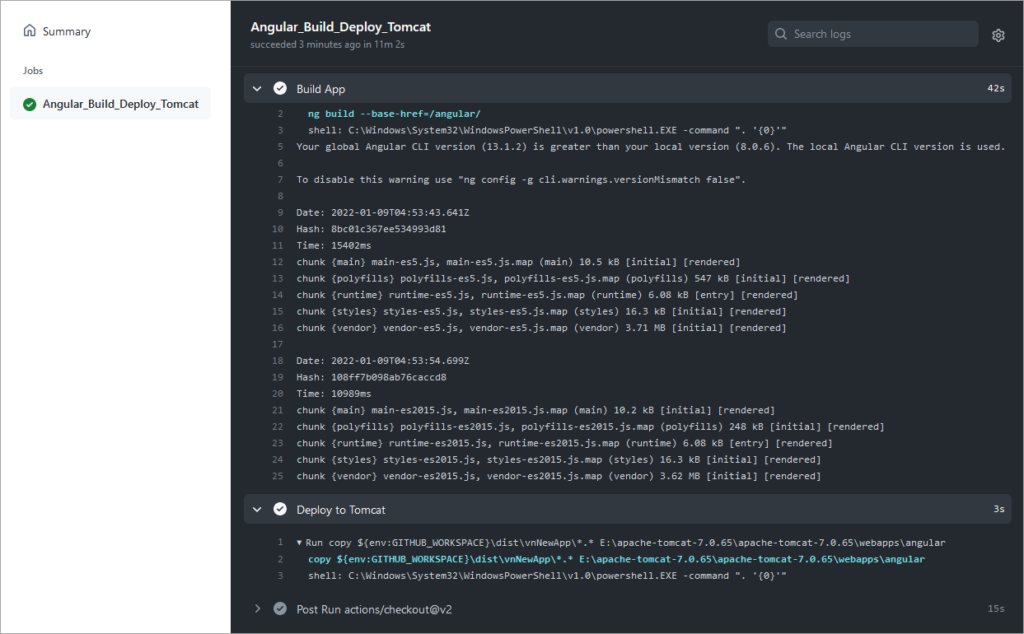Click the success checkmark on Build App step
Screen dimensions: 1024x634
click(279, 87)
